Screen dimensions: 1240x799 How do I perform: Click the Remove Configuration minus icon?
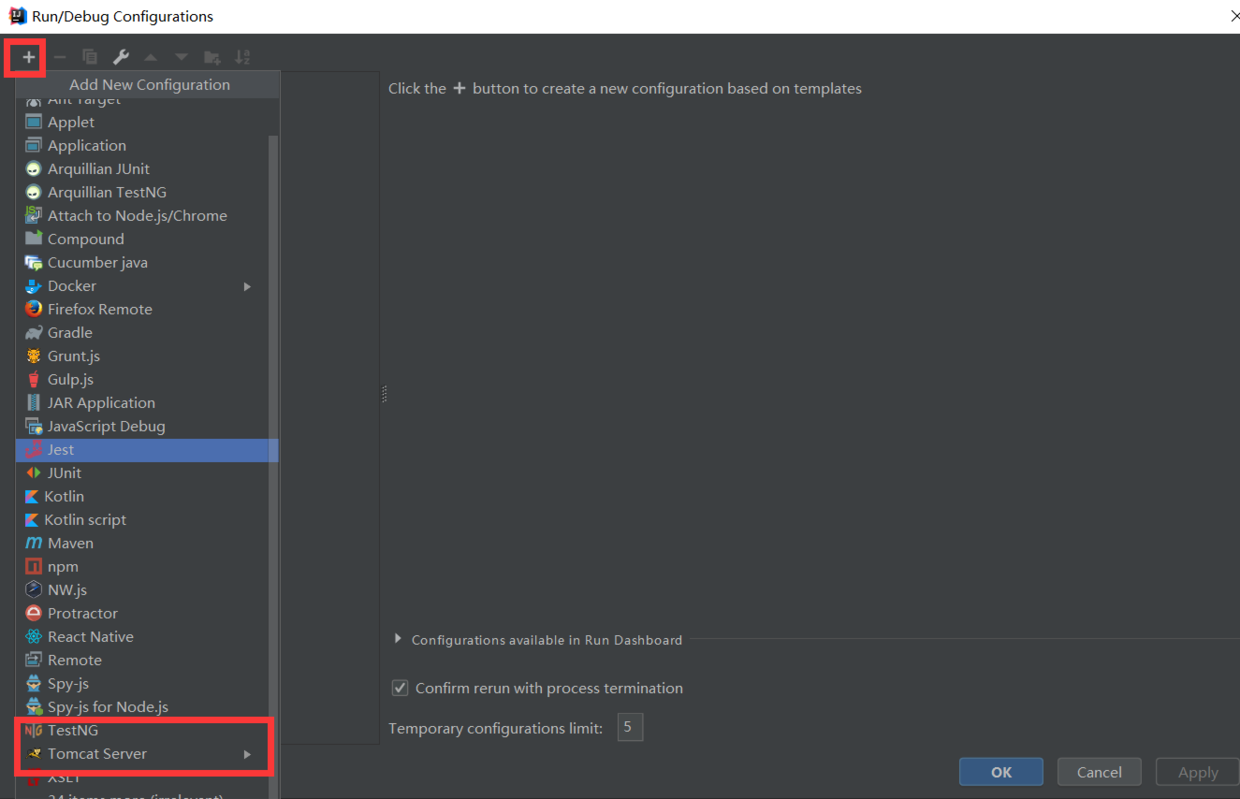(x=59, y=57)
